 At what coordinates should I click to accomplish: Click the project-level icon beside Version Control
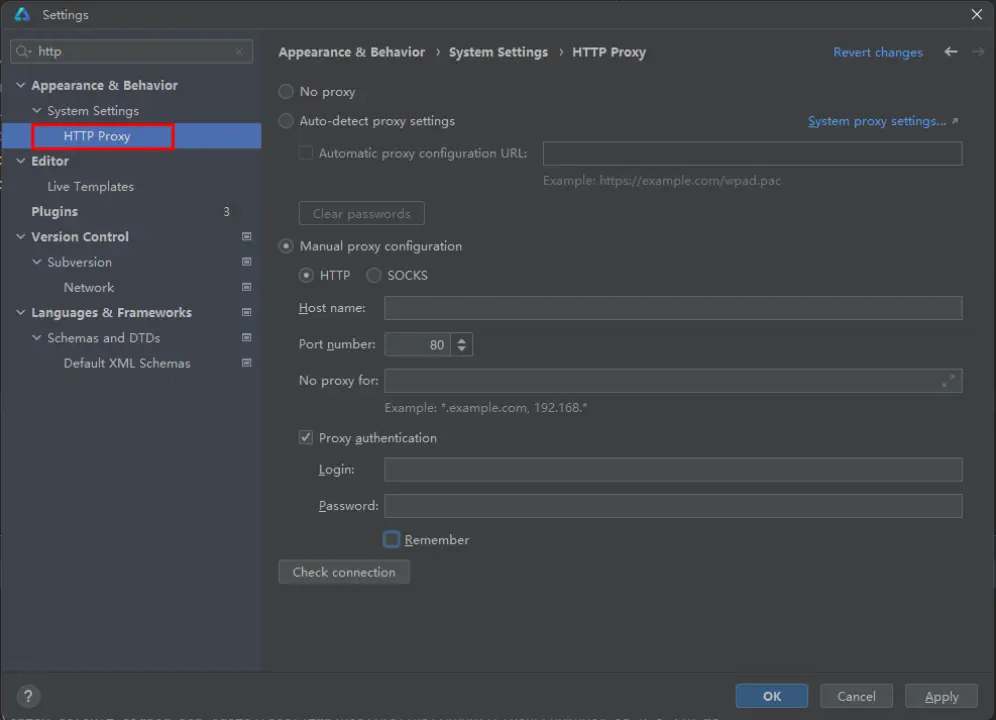point(246,237)
